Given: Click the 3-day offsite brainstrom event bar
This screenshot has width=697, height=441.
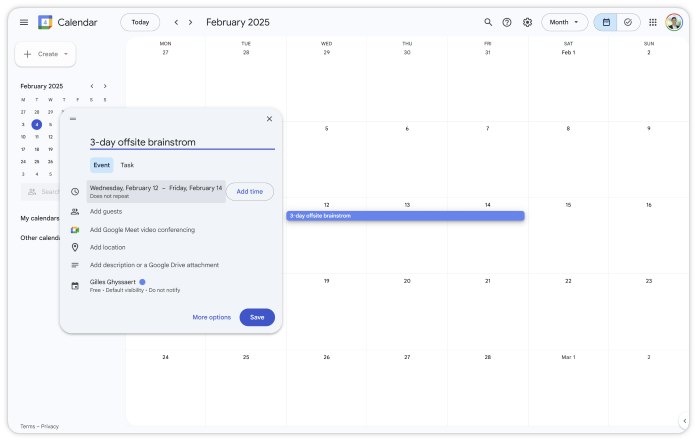Looking at the screenshot, I should point(405,216).
